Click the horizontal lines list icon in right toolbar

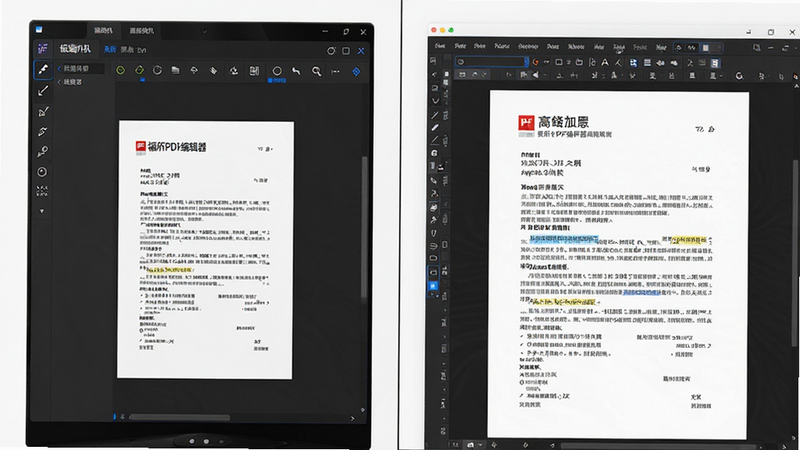pyautogui.click(x=647, y=63)
